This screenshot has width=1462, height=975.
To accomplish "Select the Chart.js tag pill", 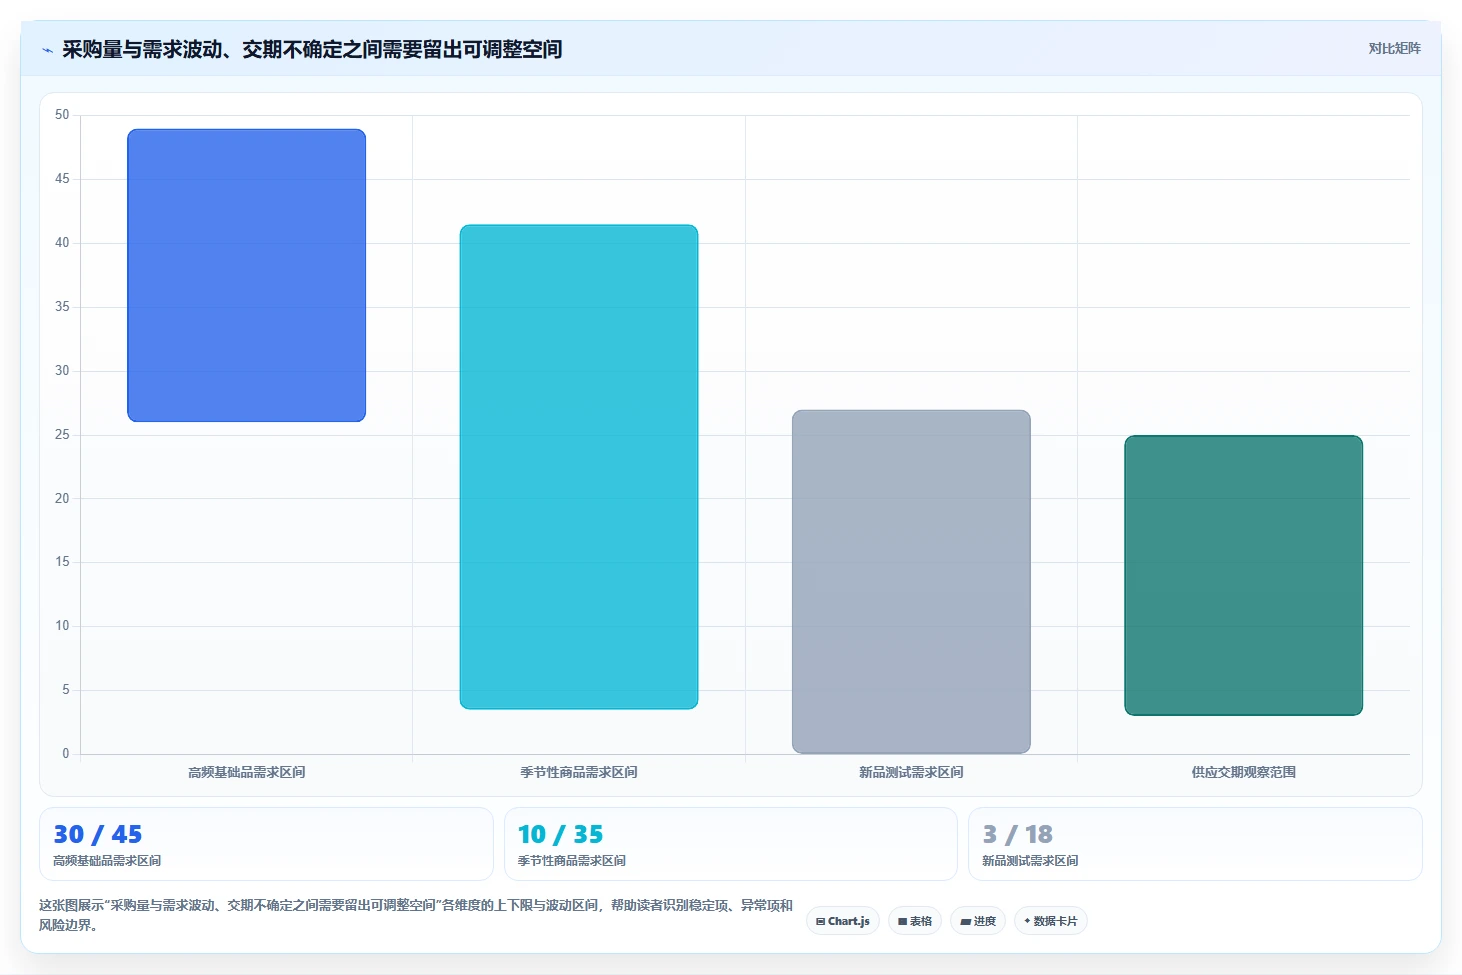I will tap(843, 921).
